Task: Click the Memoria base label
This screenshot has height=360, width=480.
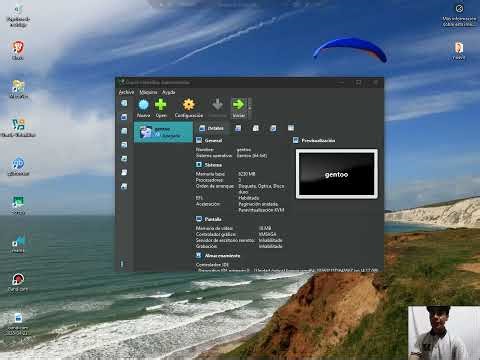Action: click(210, 174)
